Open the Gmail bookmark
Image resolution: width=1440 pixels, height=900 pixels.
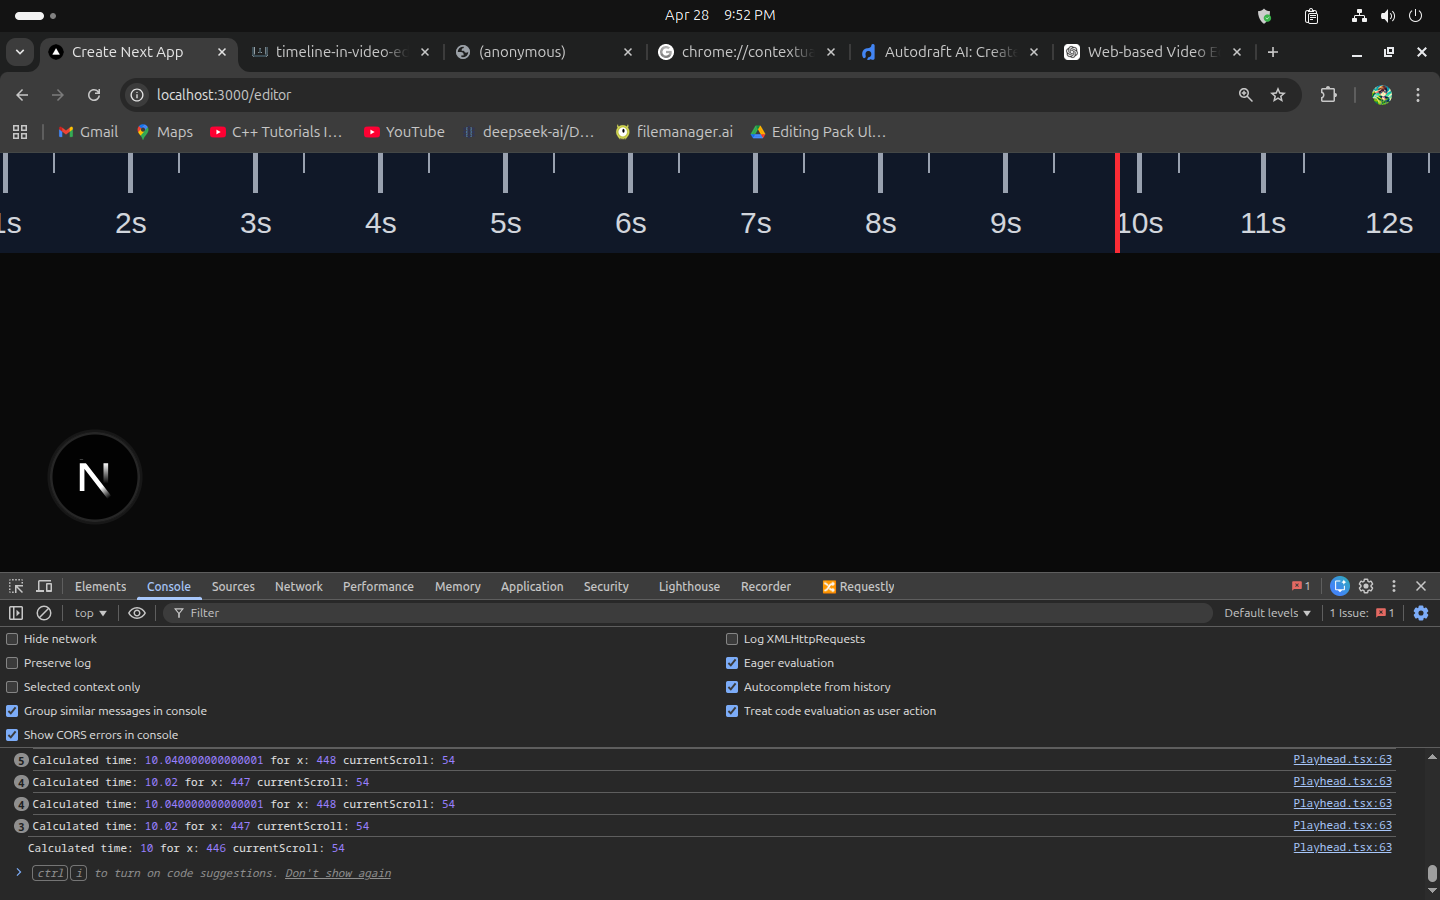tap(88, 132)
